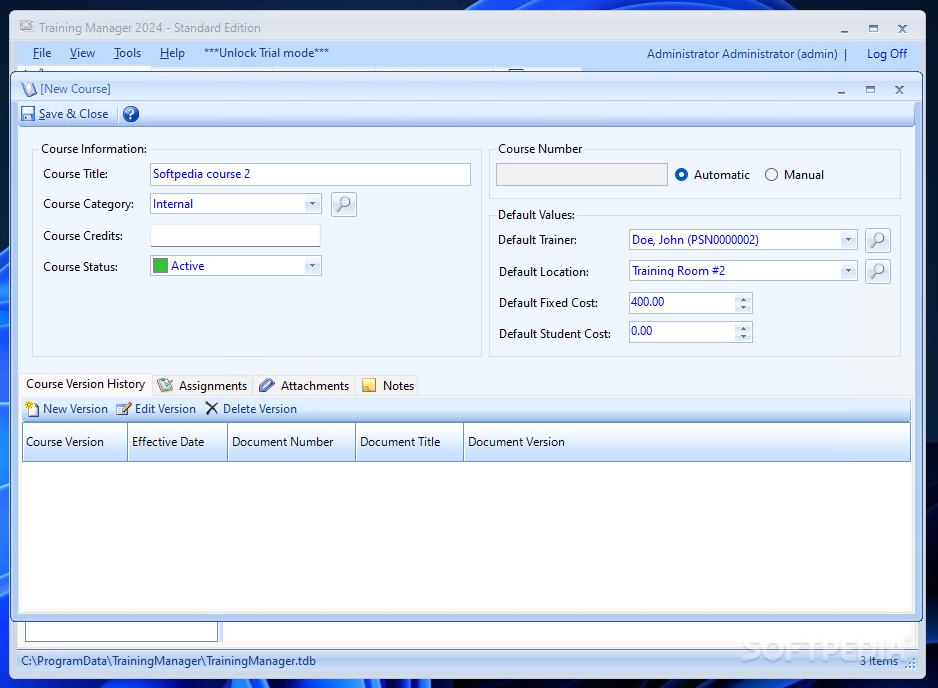Click the New Version document icon
The height and width of the screenshot is (688, 938).
(x=32, y=409)
